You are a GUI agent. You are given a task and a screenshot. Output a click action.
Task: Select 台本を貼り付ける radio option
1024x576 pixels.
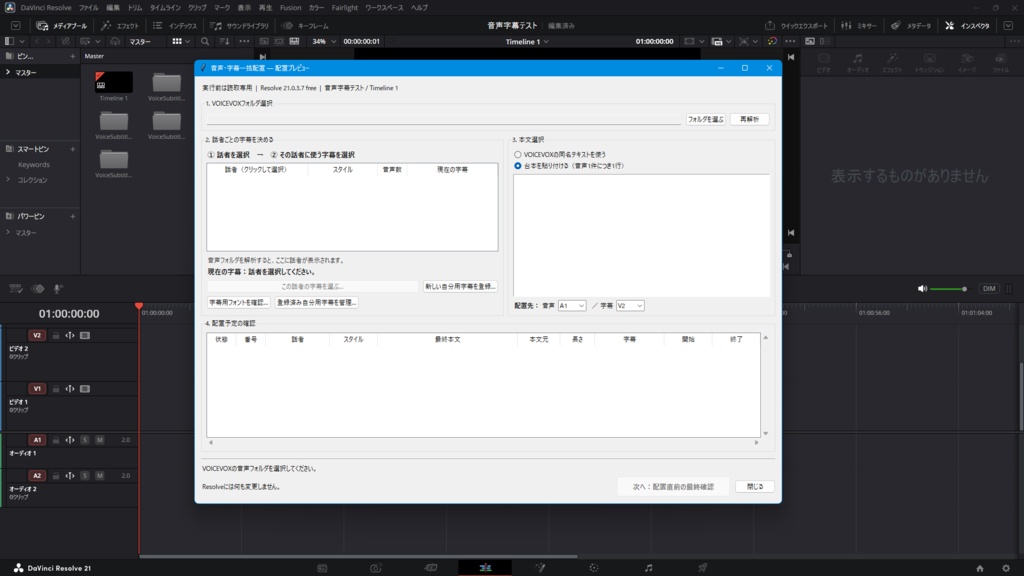click(569, 166)
